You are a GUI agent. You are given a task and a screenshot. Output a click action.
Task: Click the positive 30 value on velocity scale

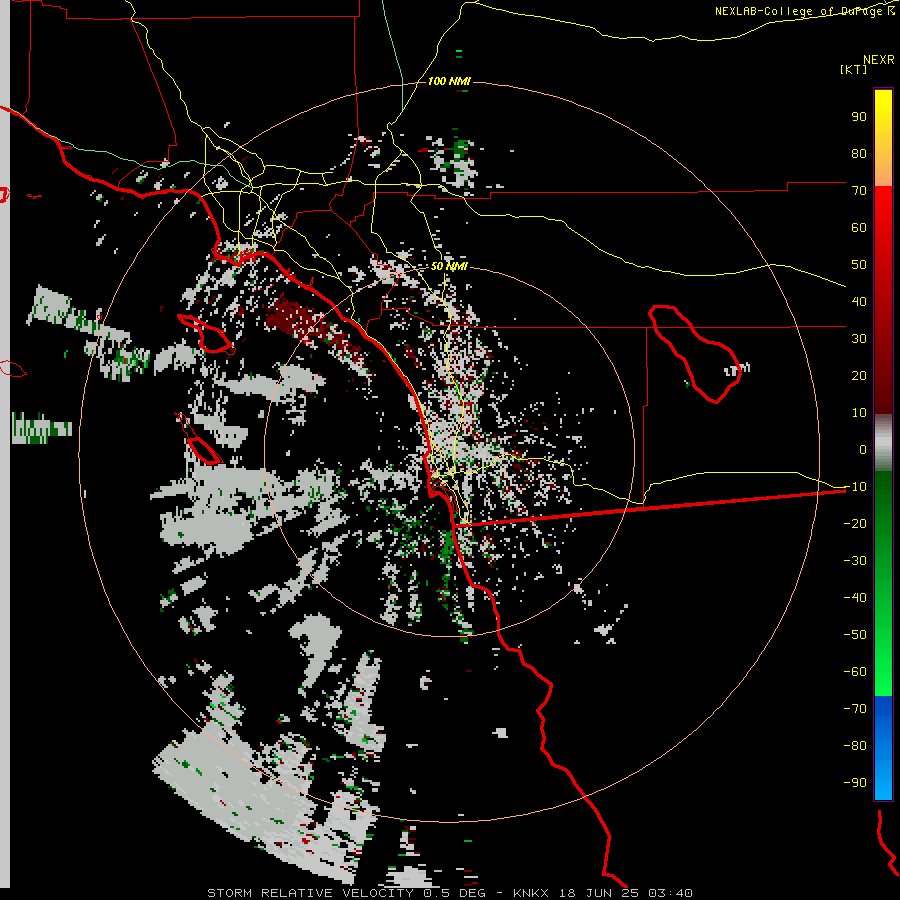(859, 339)
